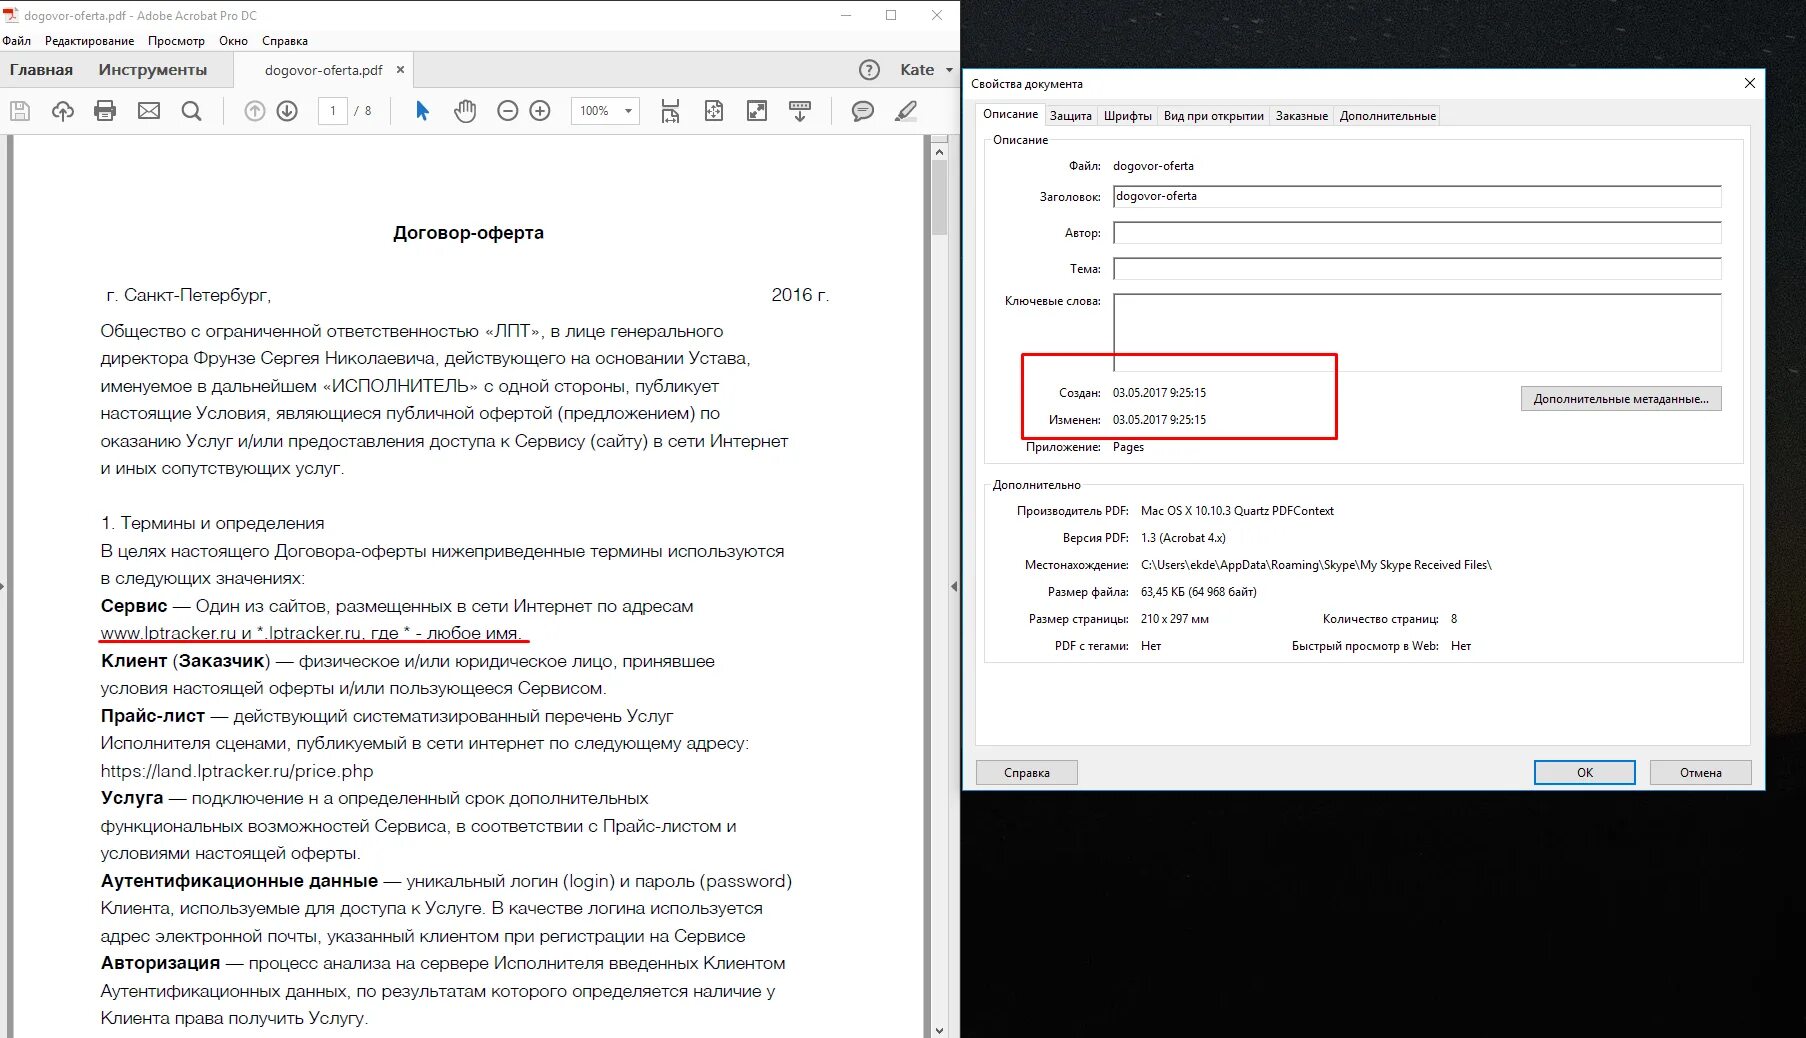Switch to the Защита tab
The width and height of the screenshot is (1806, 1038).
click(1071, 116)
